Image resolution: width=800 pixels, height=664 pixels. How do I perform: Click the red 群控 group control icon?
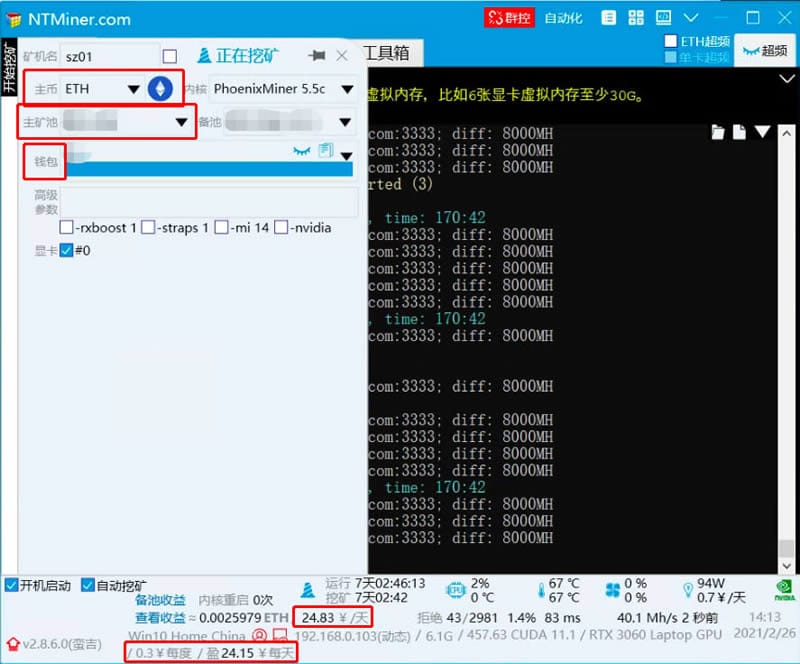510,17
